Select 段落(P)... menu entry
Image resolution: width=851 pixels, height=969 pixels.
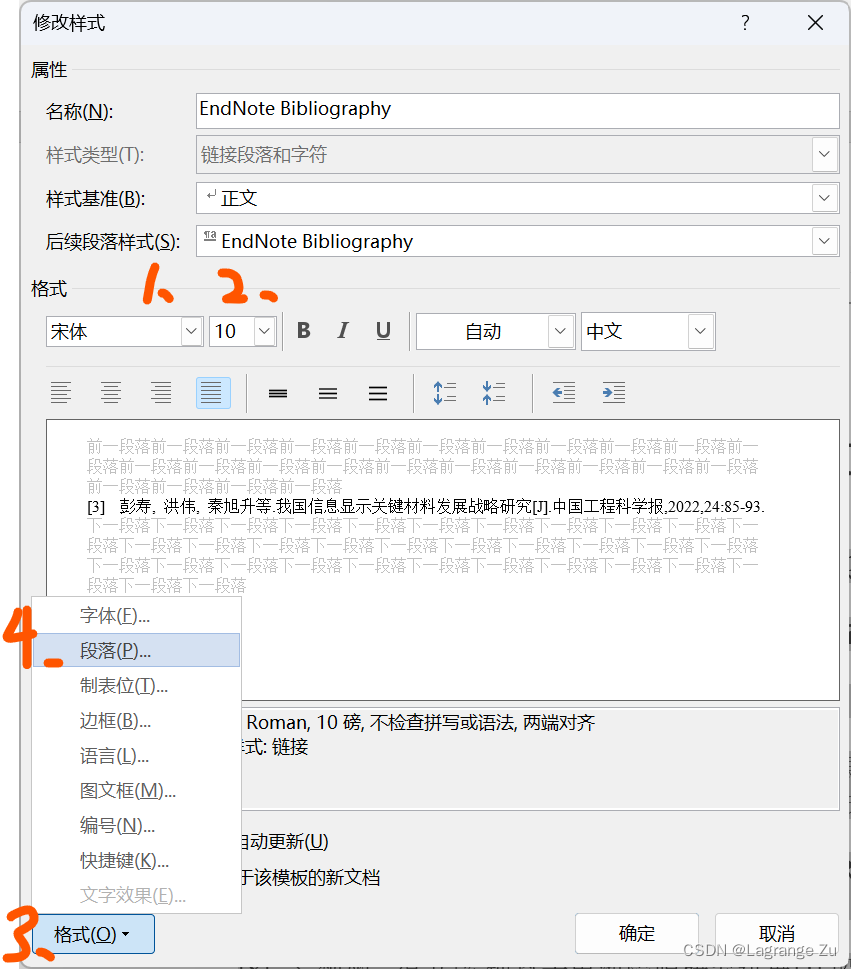pos(136,650)
